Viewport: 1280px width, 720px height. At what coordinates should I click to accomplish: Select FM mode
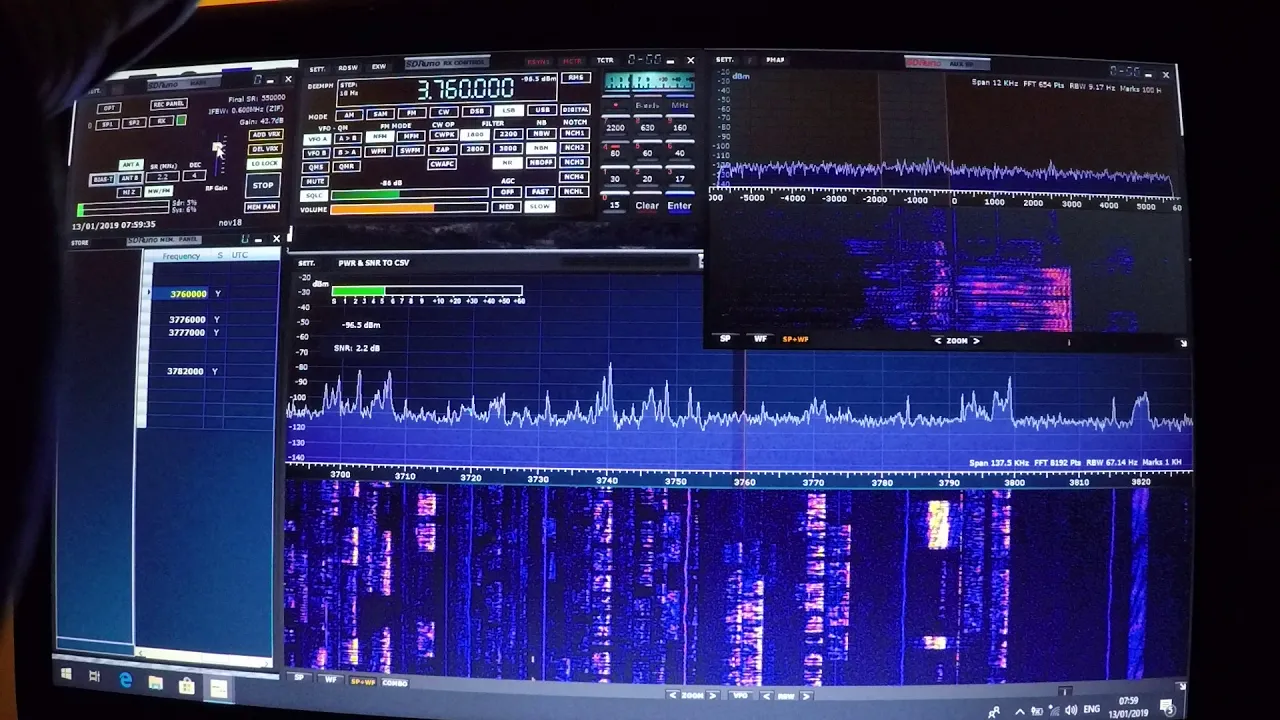point(412,113)
